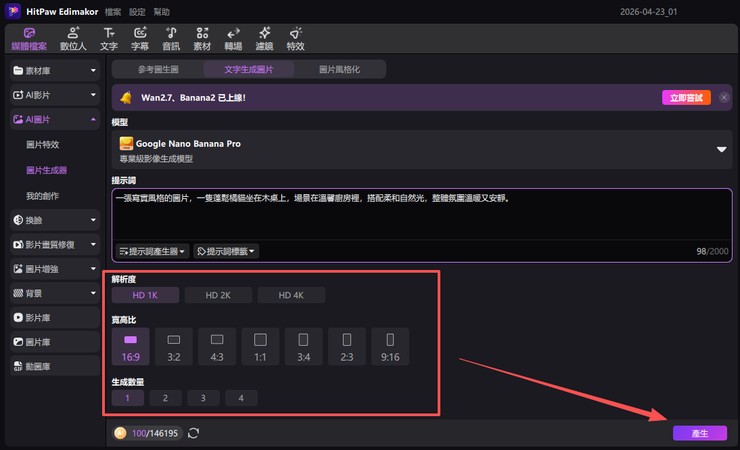Click the coin icon beside 100/146195

pos(120,433)
